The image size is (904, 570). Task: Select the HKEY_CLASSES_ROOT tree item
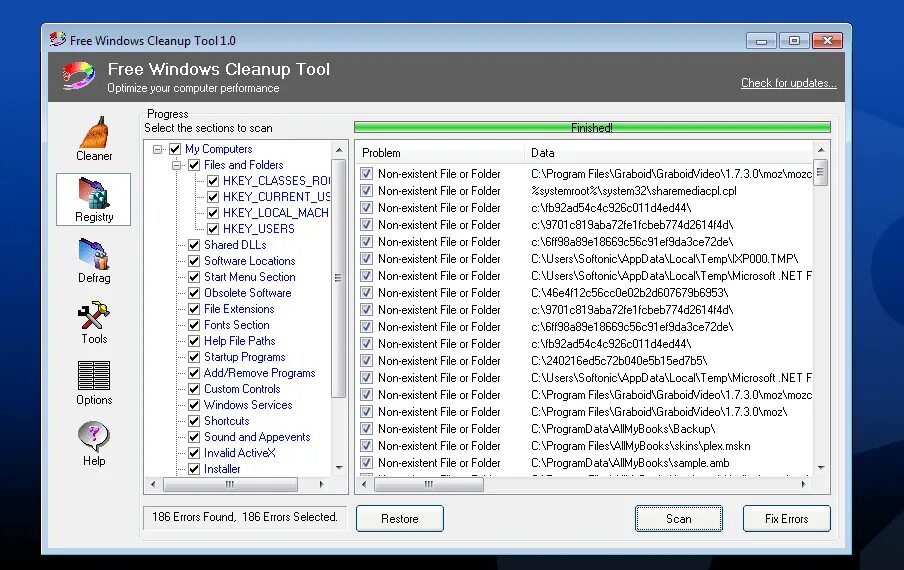pyautogui.click(x=276, y=181)
